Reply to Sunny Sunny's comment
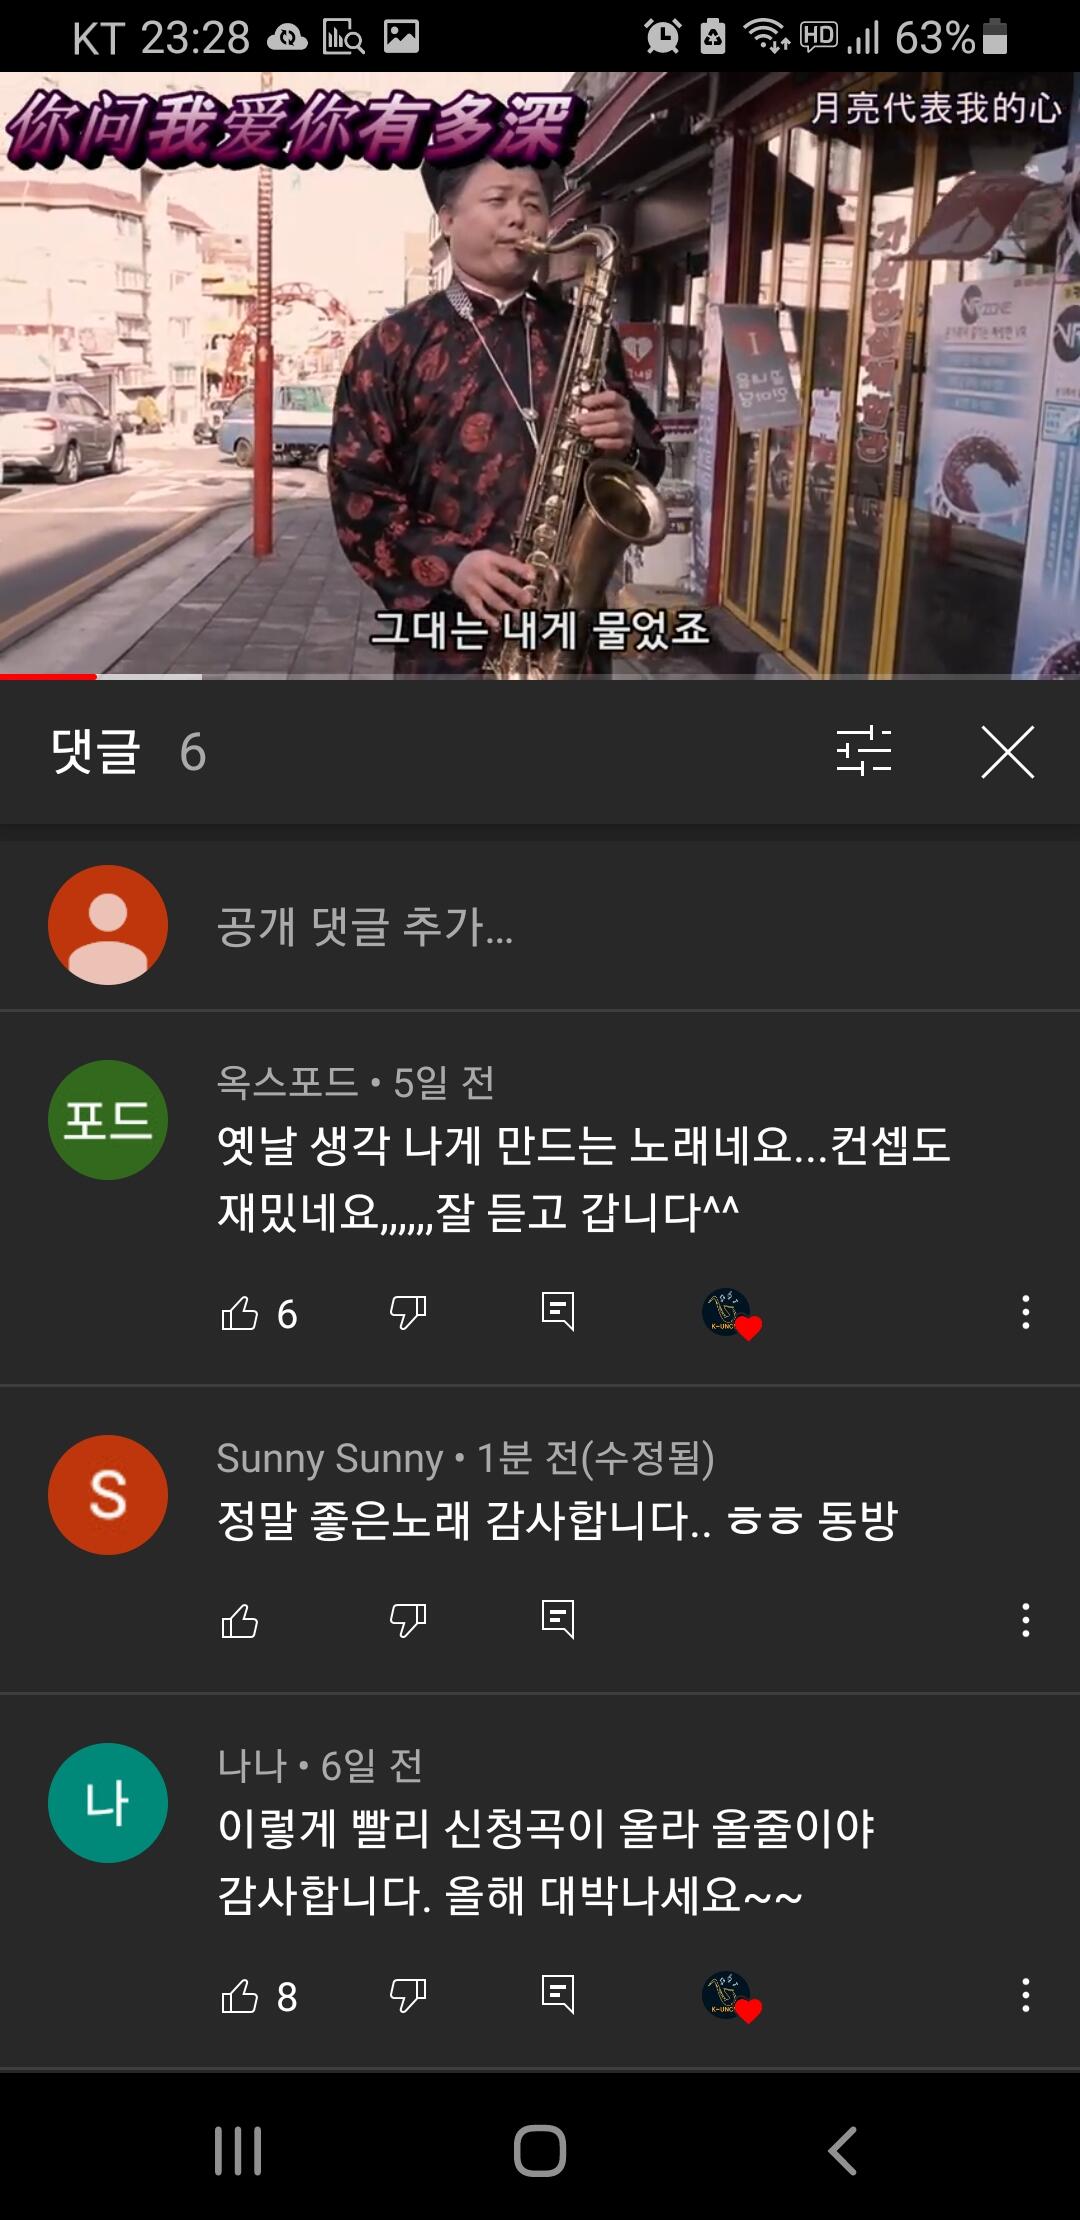Image resolution: width=1080 pixels, height=2220 pixels. pyautogui.click(x=558, y=1619)
